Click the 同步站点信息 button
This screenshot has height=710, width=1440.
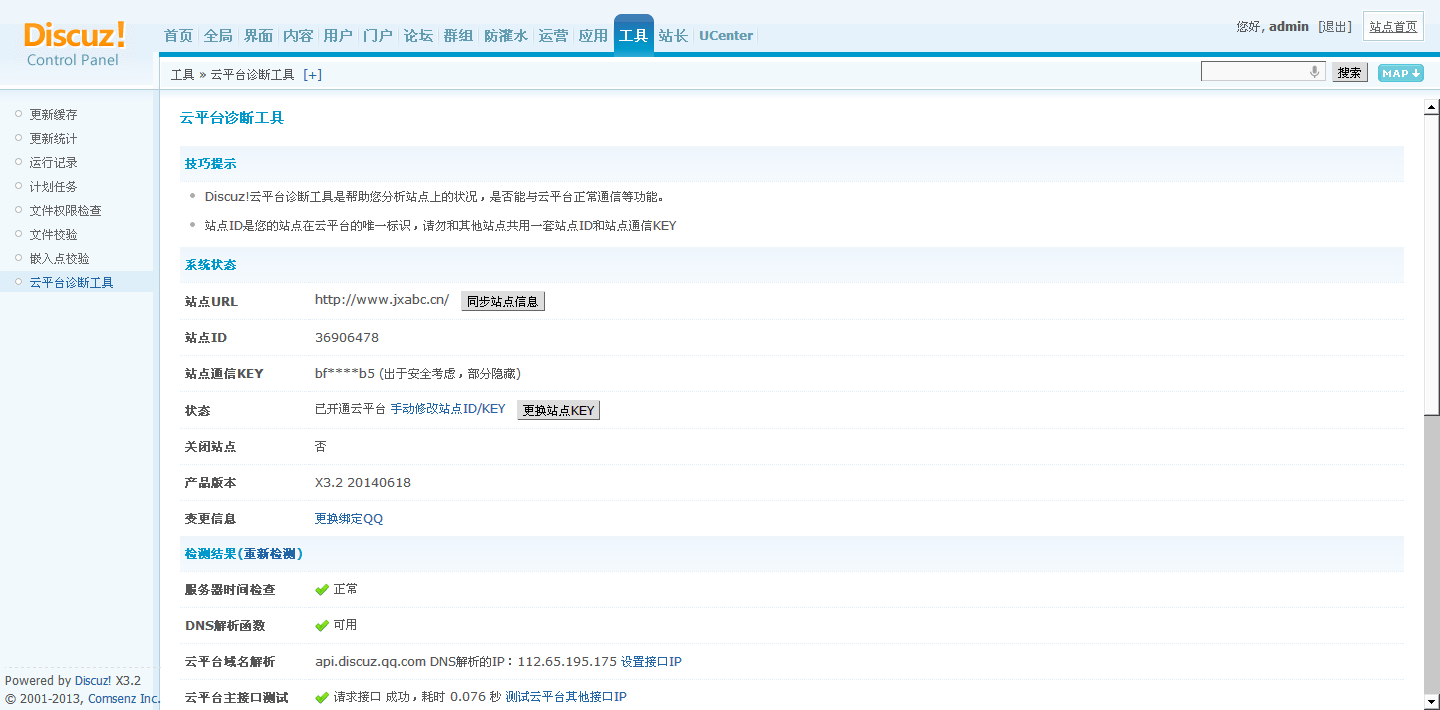503,302
